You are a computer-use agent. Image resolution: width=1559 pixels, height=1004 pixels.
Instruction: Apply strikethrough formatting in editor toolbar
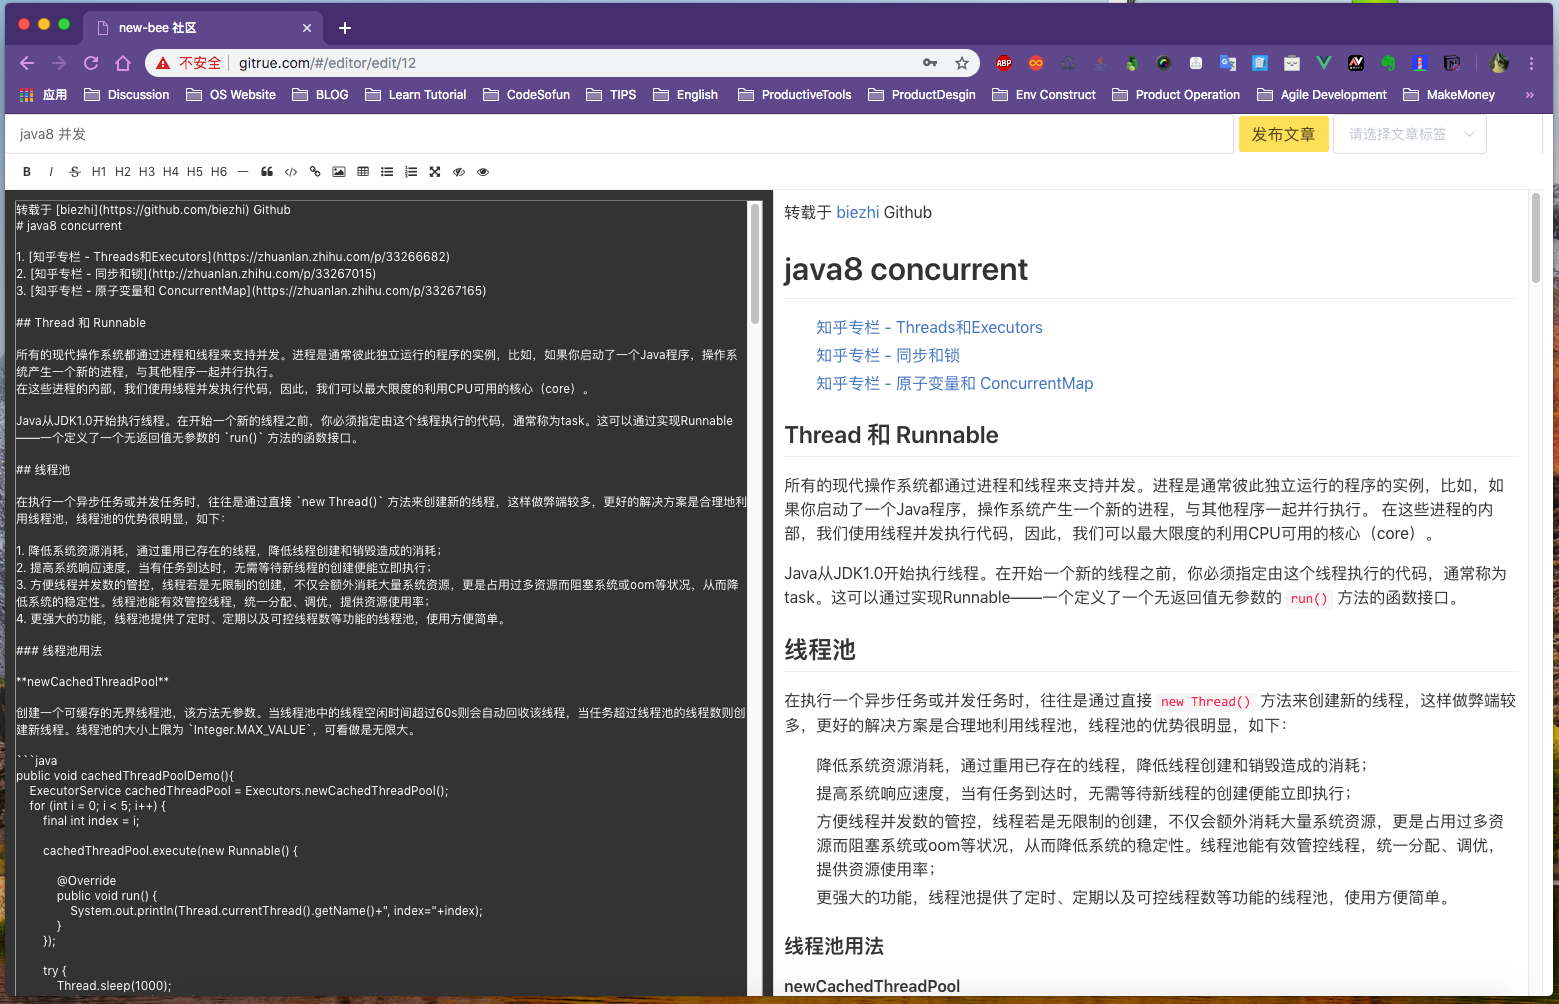pyautogui.click(x=75, y=172)
